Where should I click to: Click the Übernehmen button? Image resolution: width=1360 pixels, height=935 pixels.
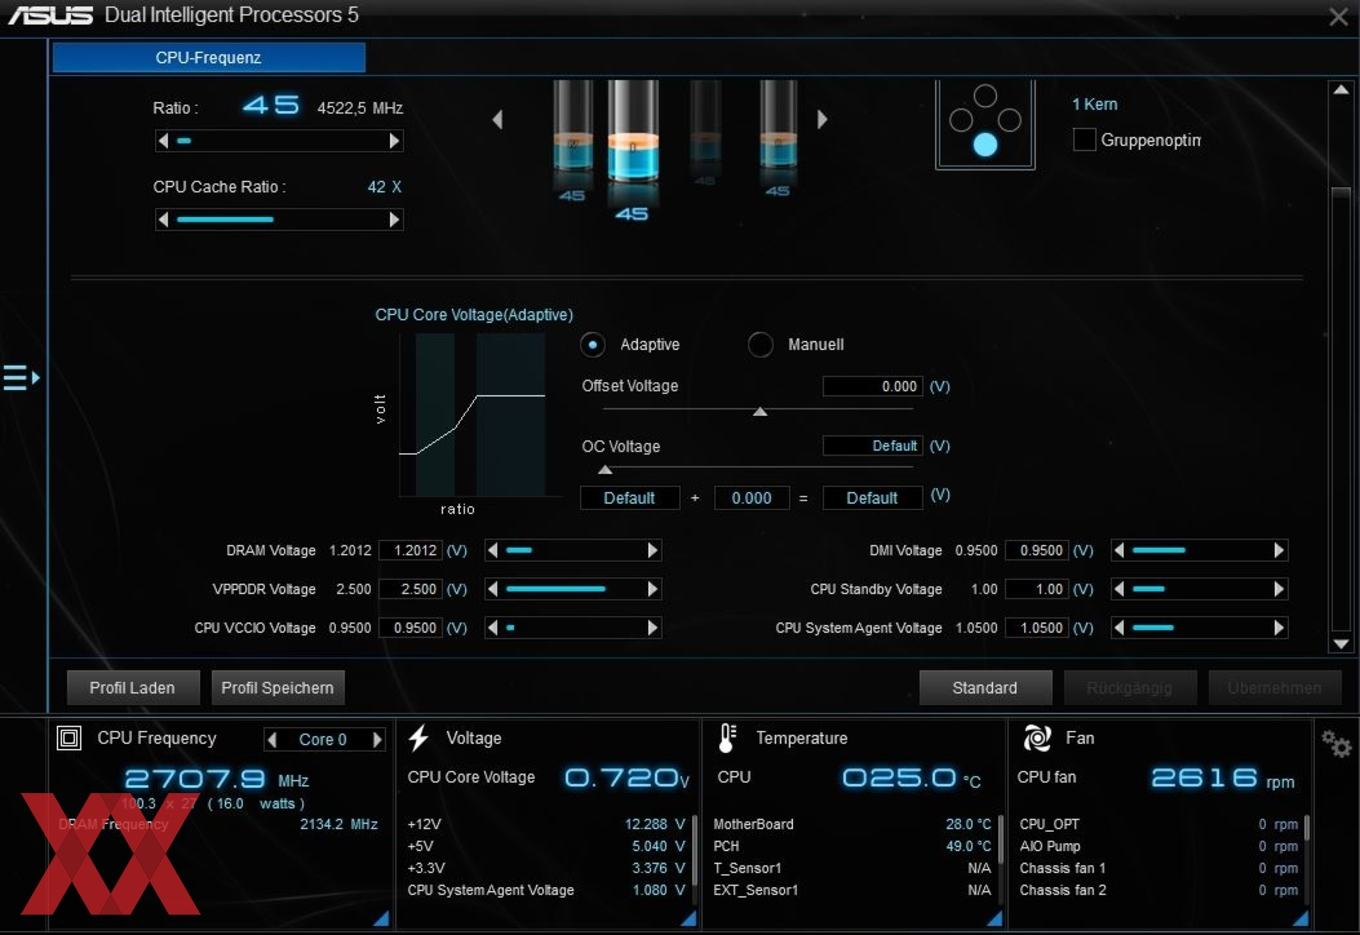[x=1274, y=688]
